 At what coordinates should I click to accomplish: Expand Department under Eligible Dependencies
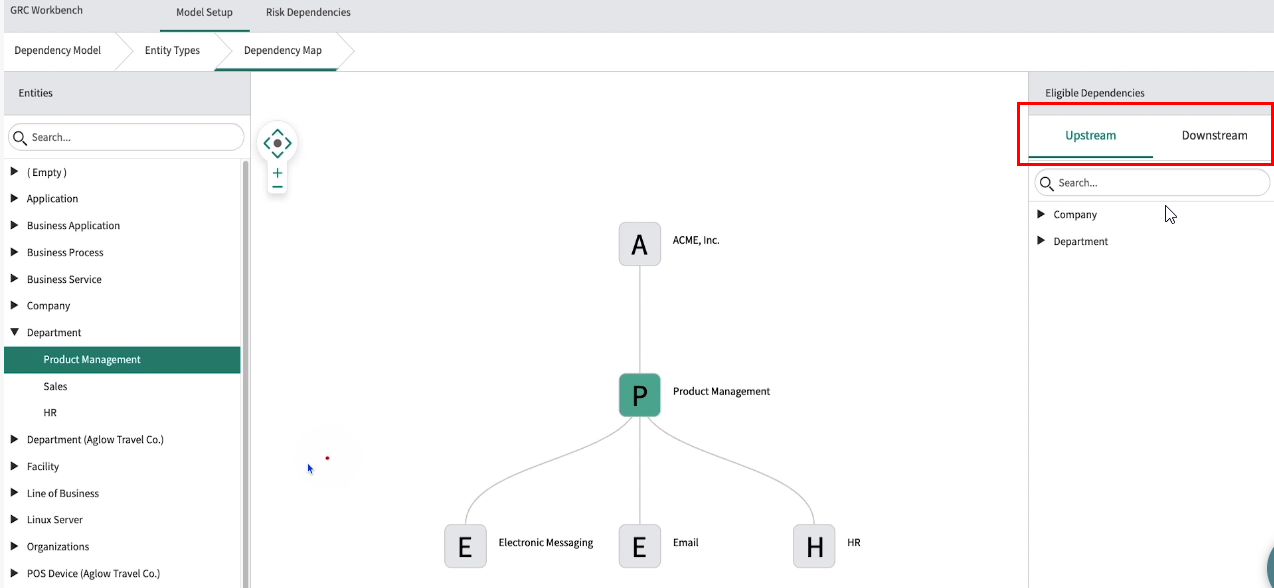point(1041,242)
